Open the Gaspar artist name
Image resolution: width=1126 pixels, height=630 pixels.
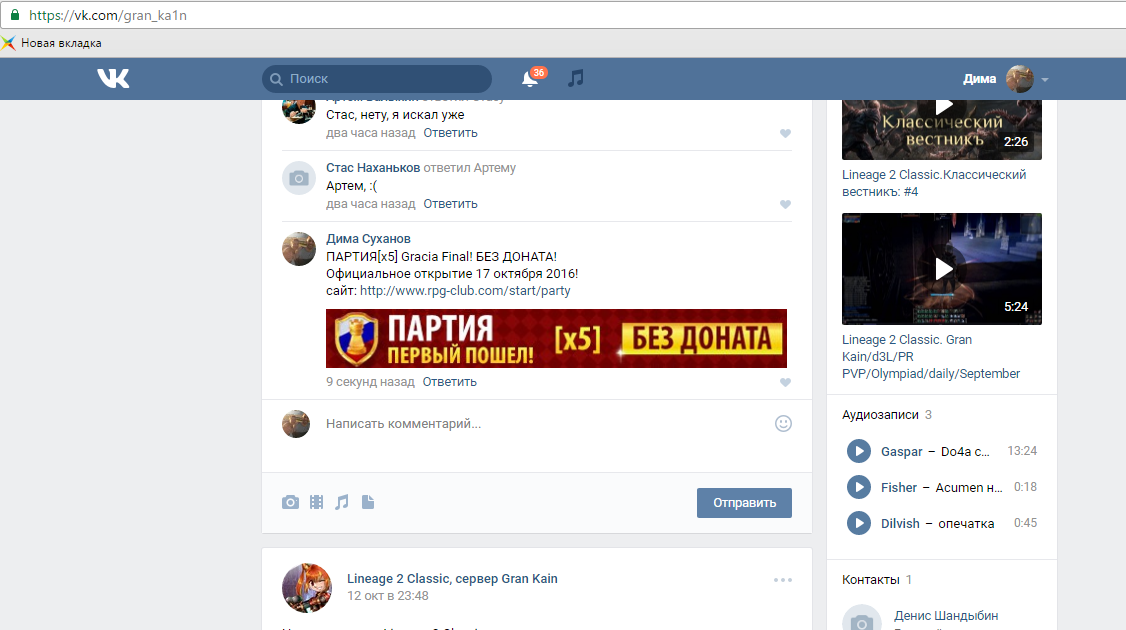pyautogui.click(x=901, y=452)
